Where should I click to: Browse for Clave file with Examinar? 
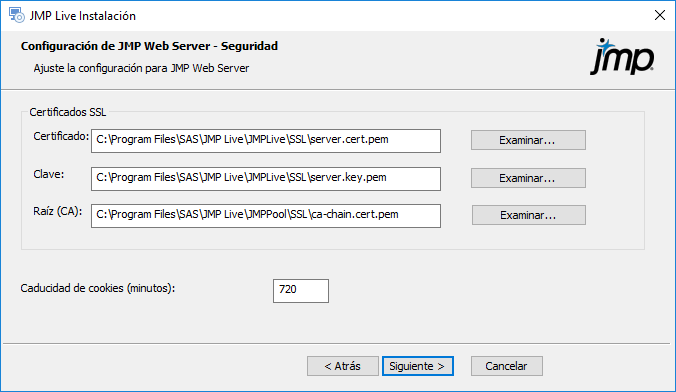[x=528, y=178]
